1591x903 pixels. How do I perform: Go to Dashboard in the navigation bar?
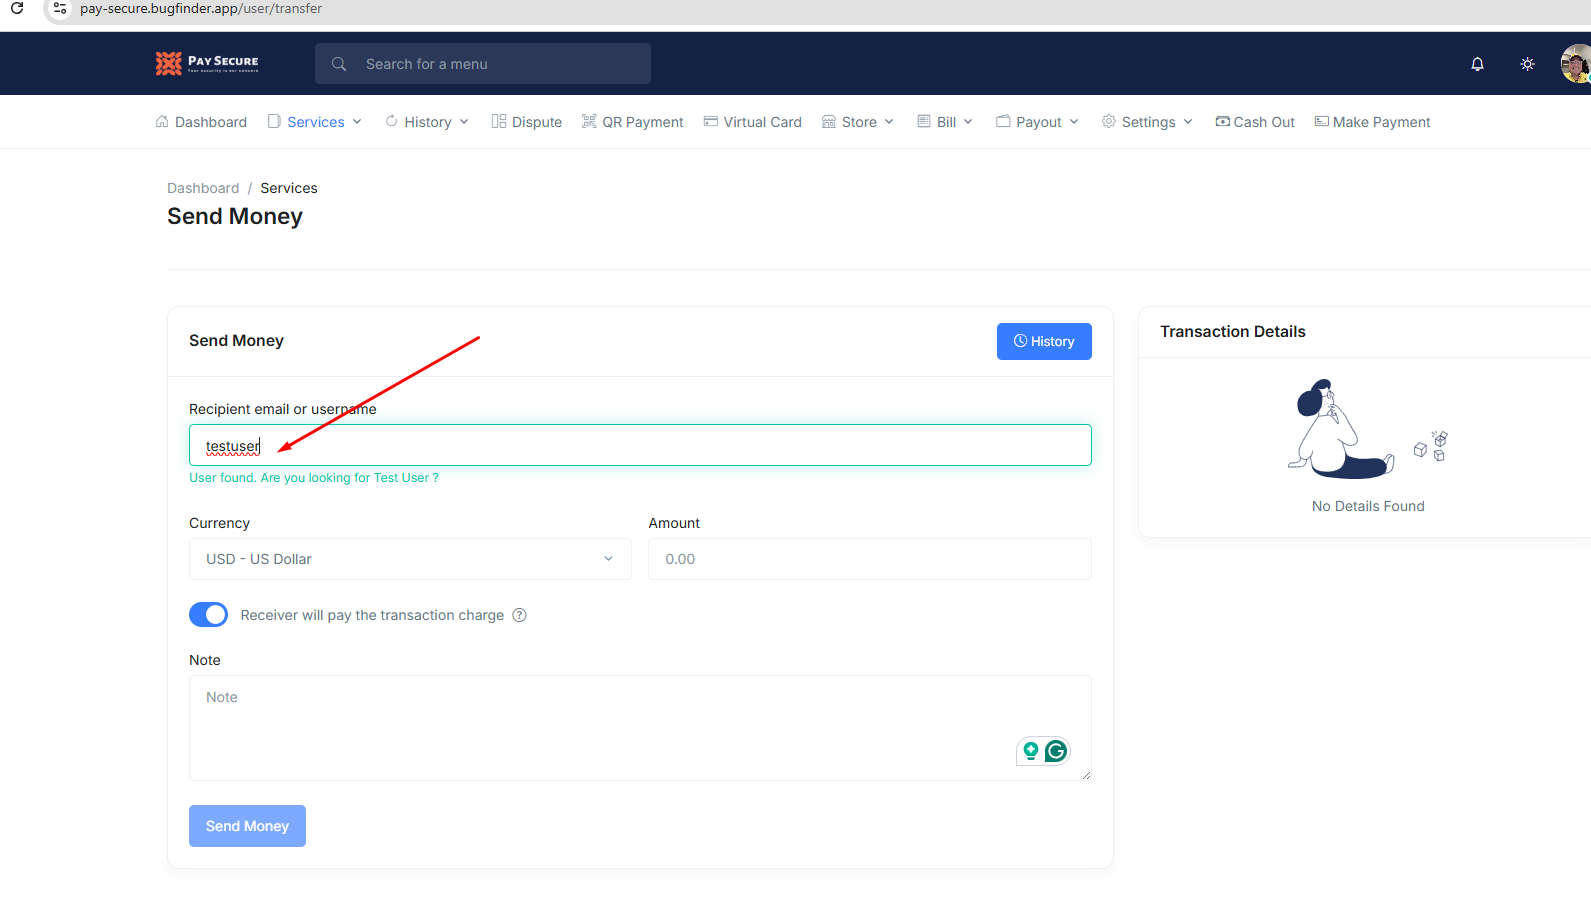201,122
